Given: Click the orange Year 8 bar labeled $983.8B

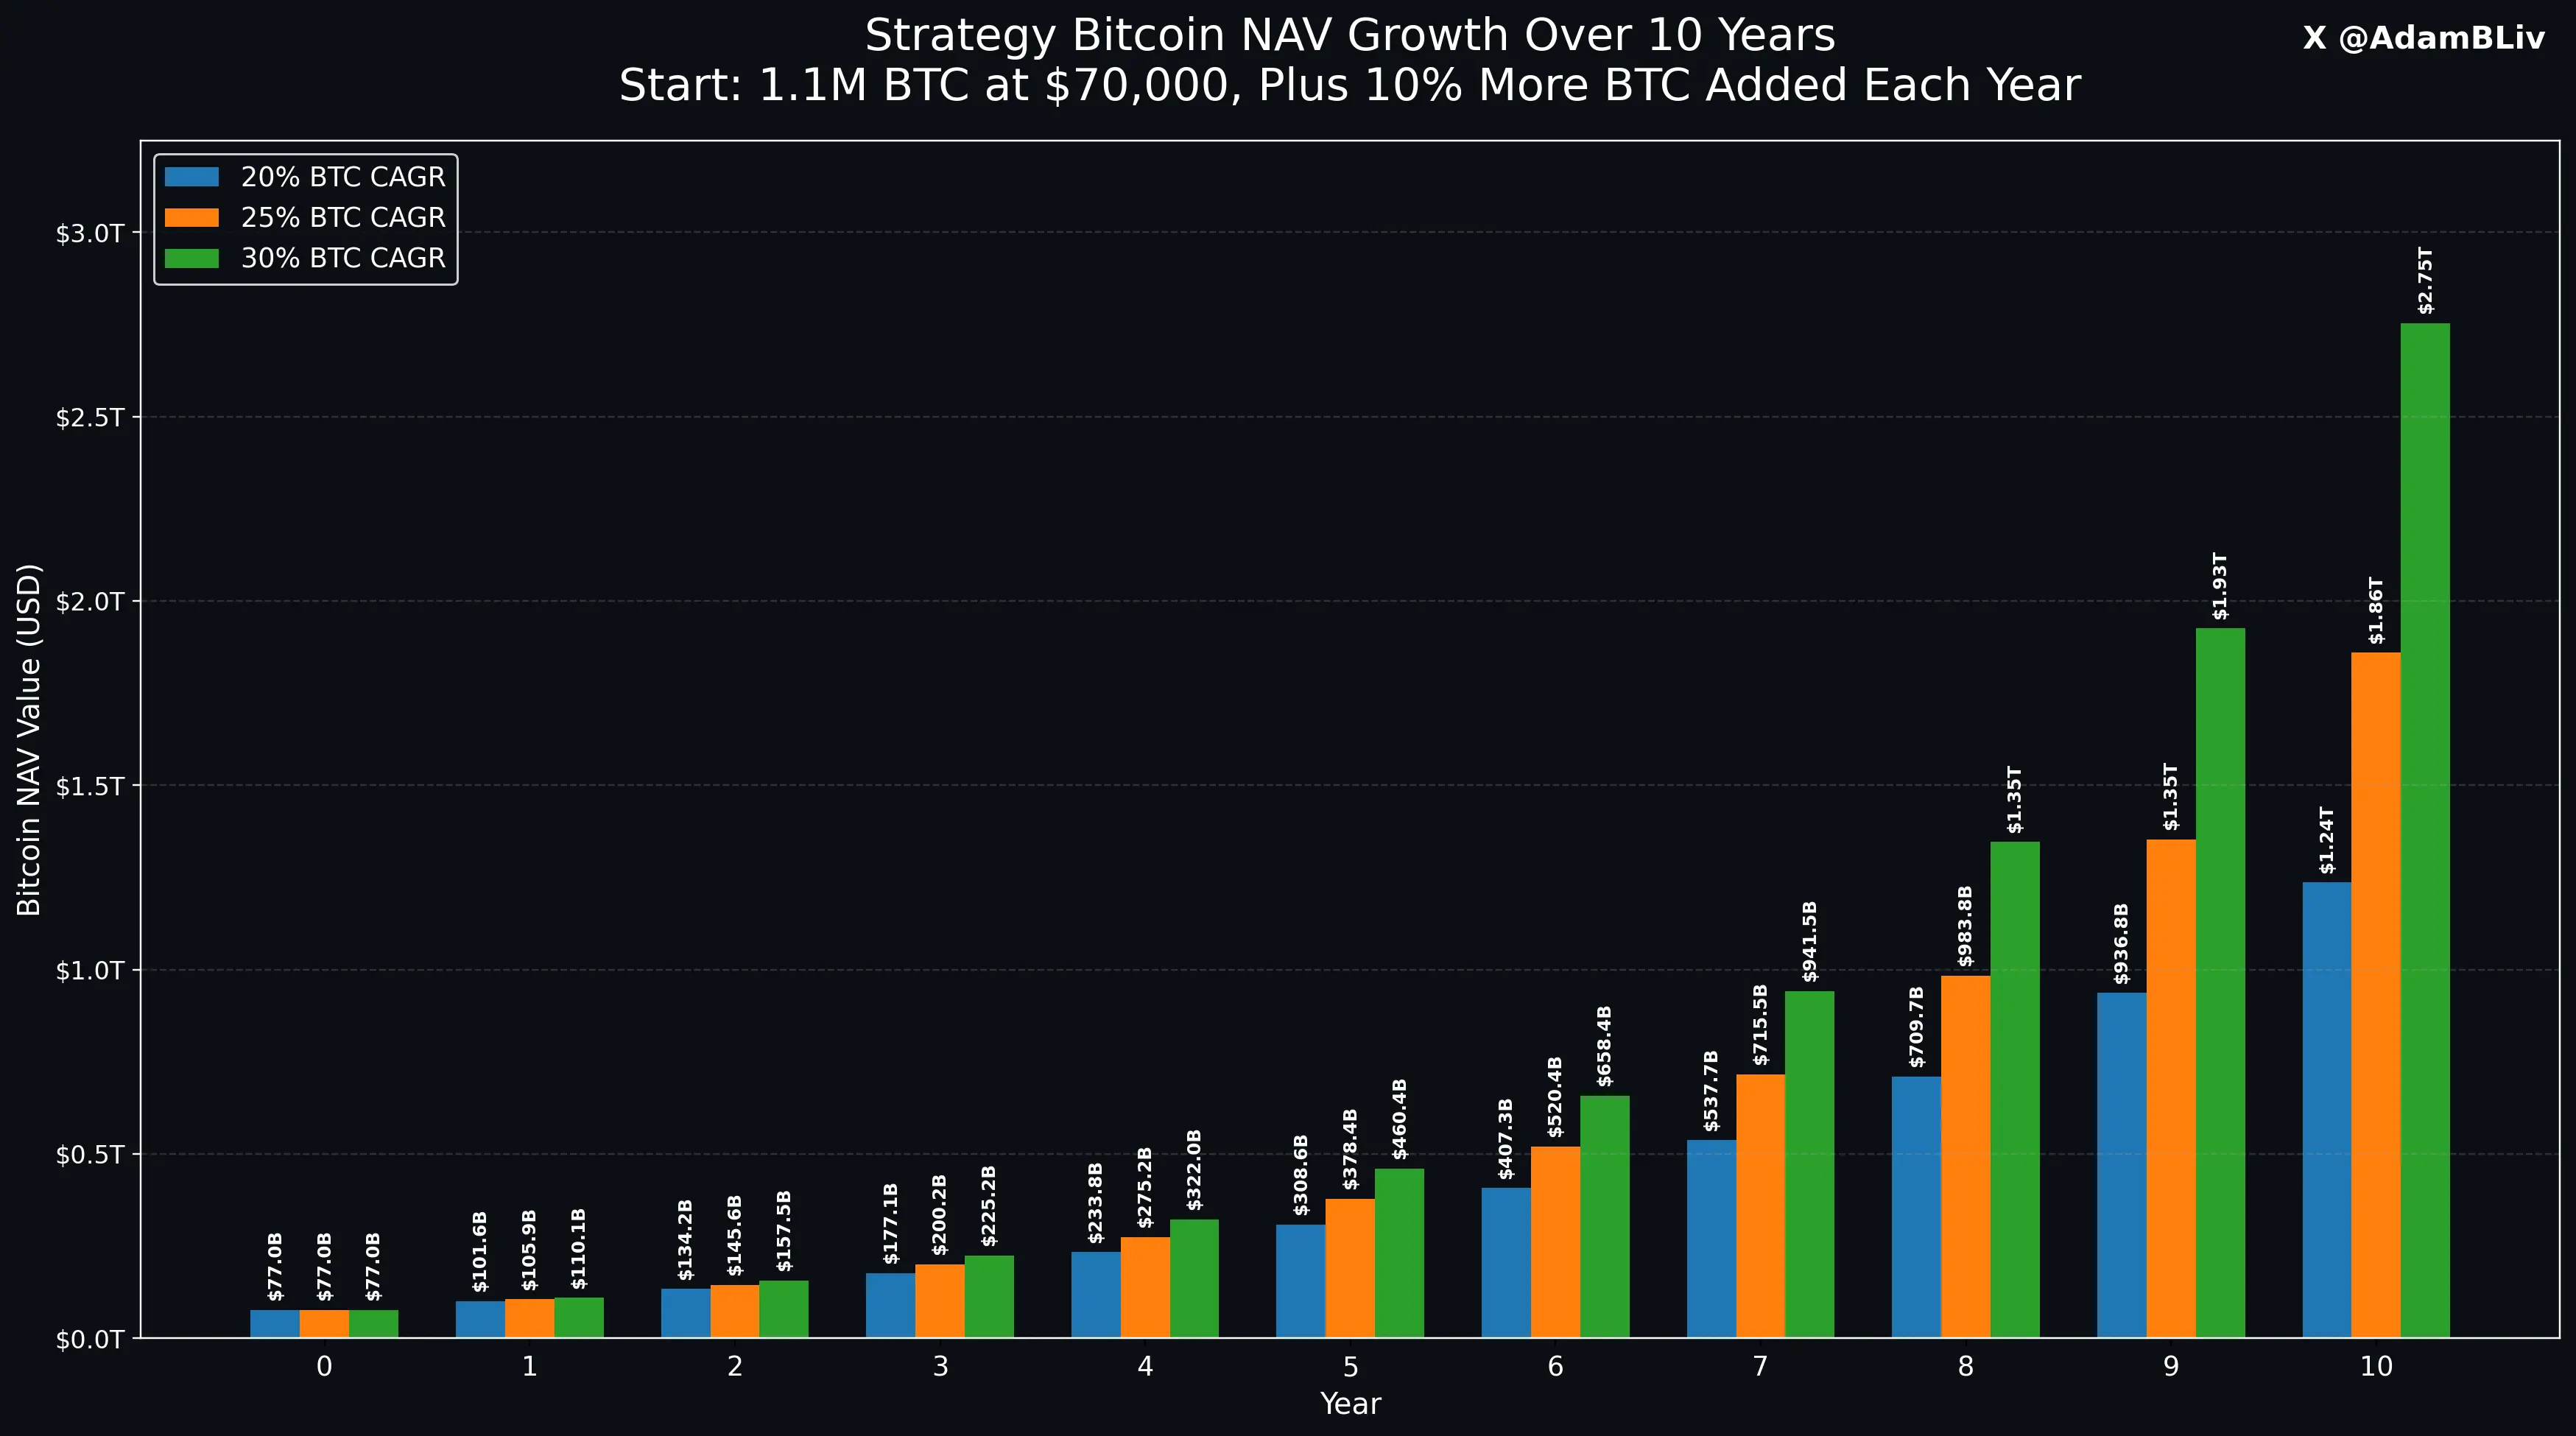Looking at the screenshot, I should pos(1965,1156).
